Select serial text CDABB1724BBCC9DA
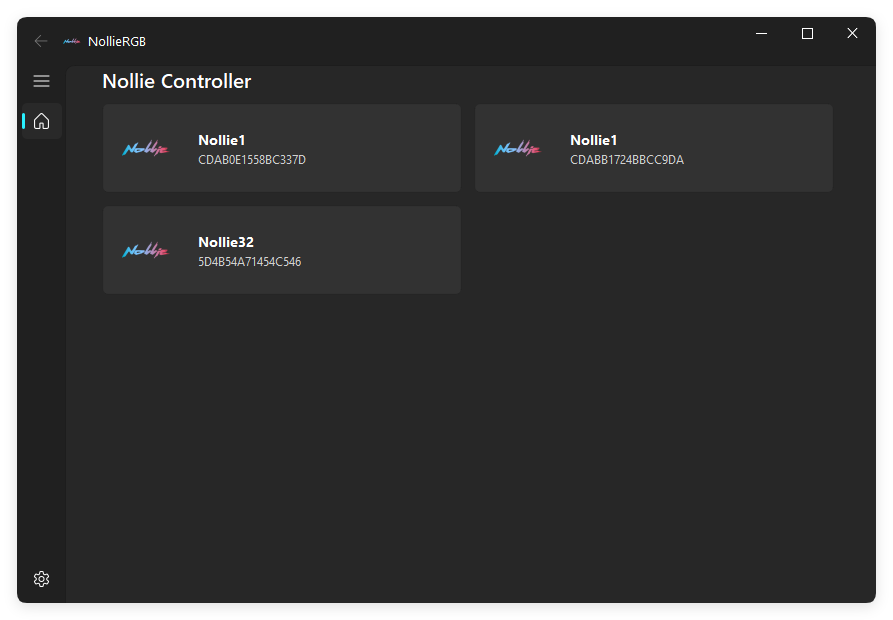 pyautogui.click(x=627, y=160)
